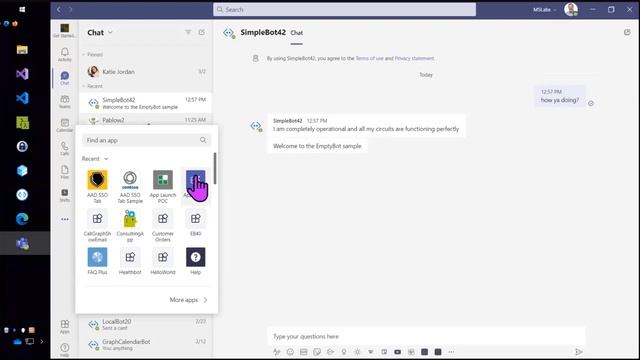Go forward with navigation arrow
The height and width of the screenshot is (360, 640).
coord(71,9)
